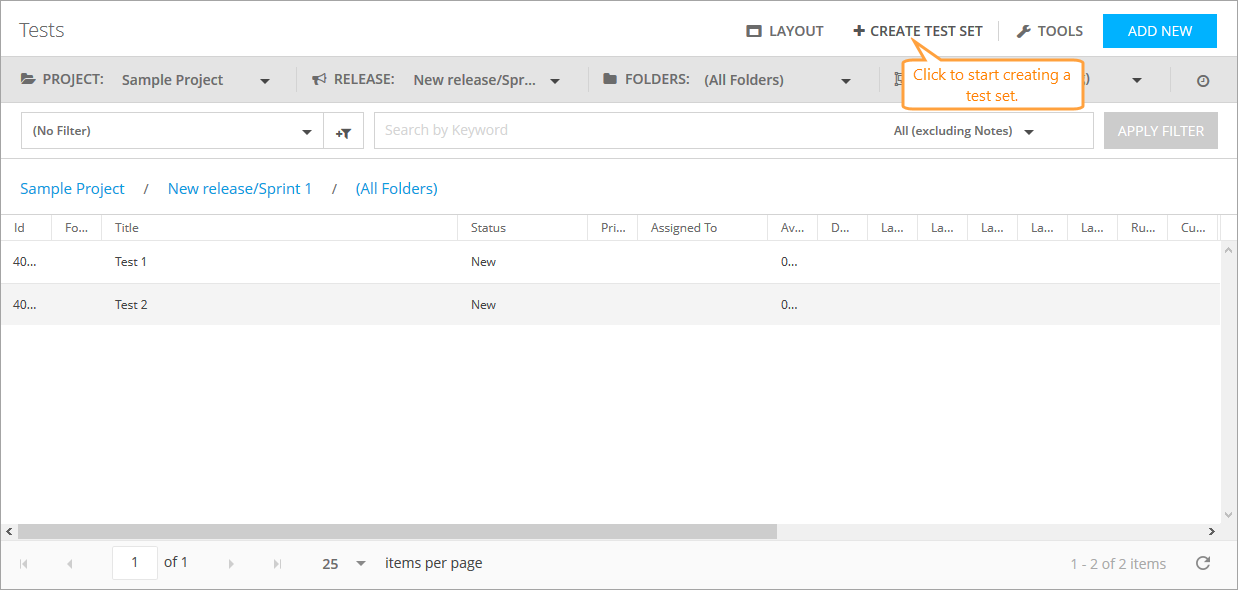Go to the previous page
Viewport: 1238px width, 590px height.
tap(69, 564)
